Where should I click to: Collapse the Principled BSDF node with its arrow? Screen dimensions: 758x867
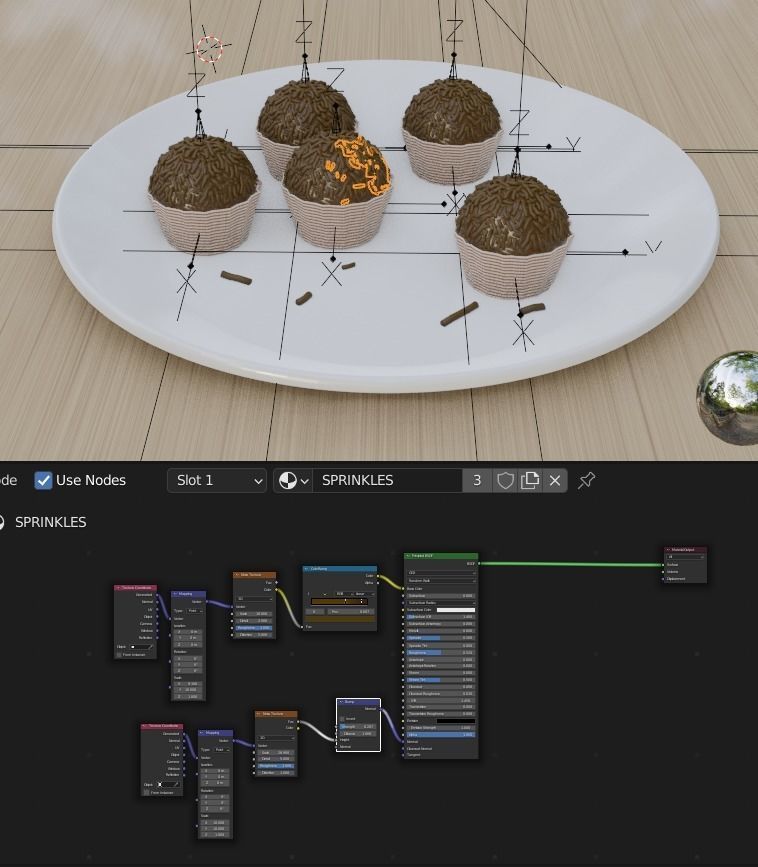coord(407,556)
